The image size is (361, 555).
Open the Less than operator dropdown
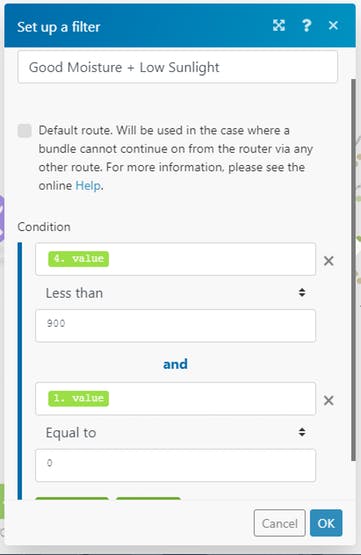pyautogui.click(x=176, y=293)
